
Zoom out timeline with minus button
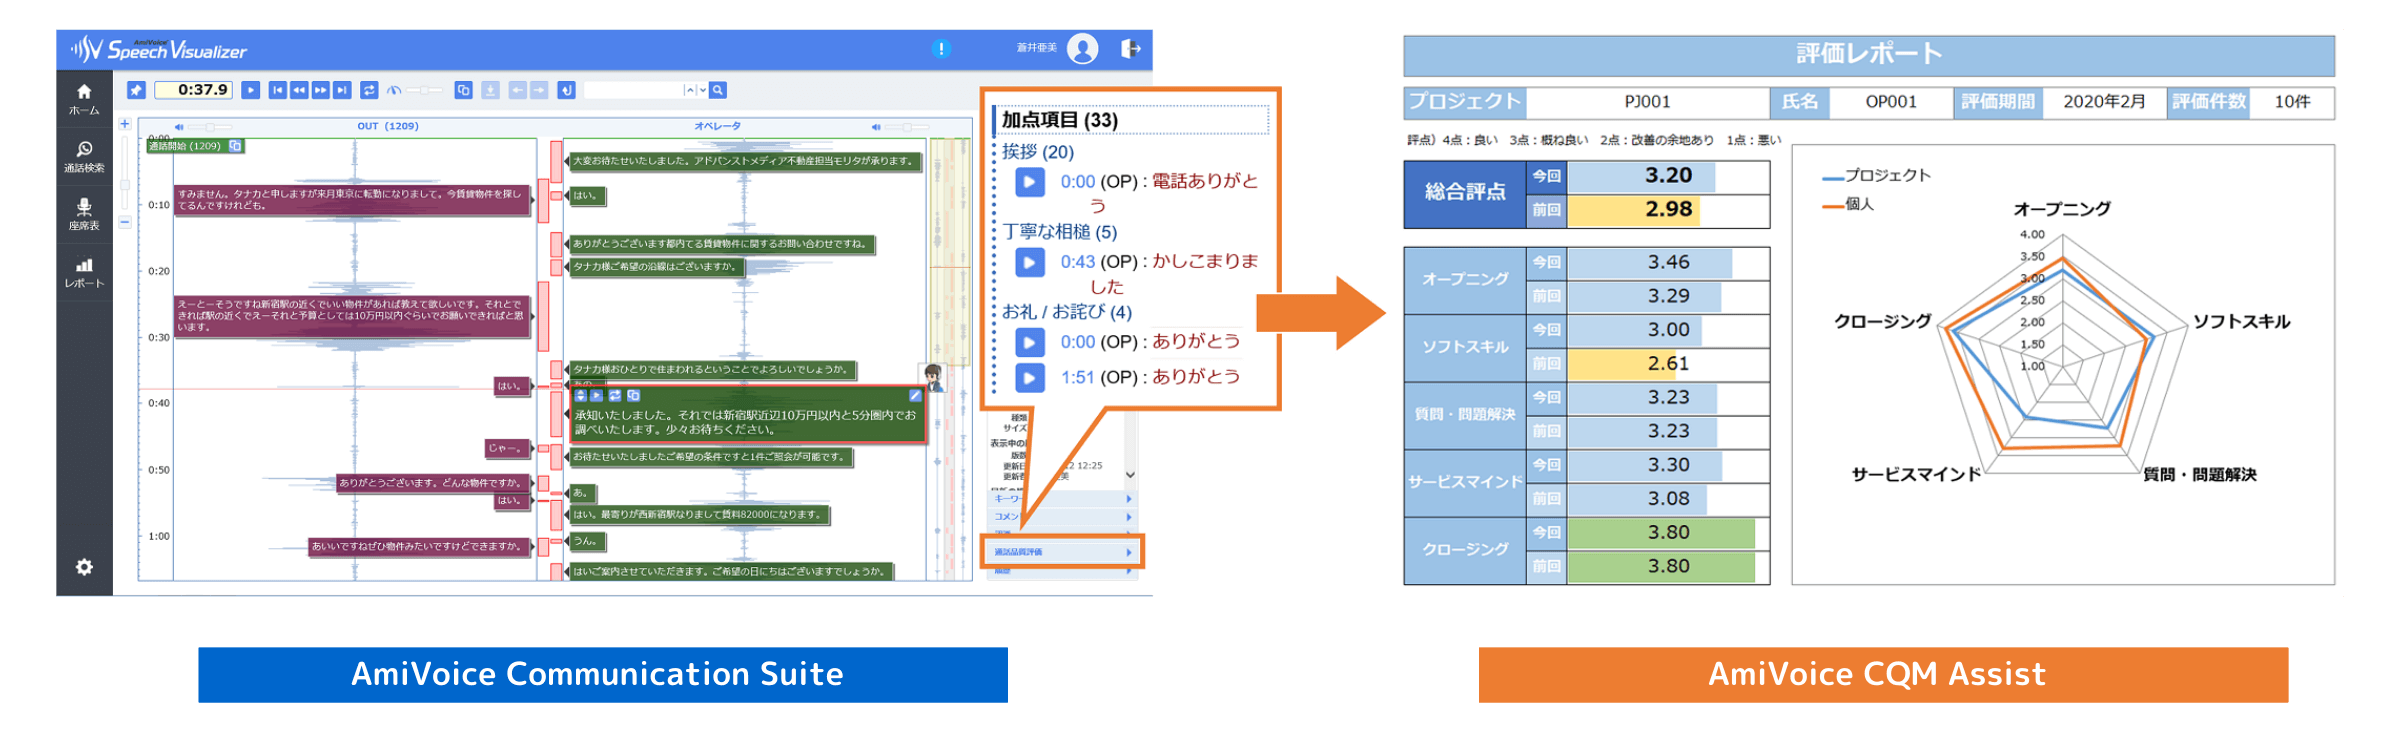125,222
